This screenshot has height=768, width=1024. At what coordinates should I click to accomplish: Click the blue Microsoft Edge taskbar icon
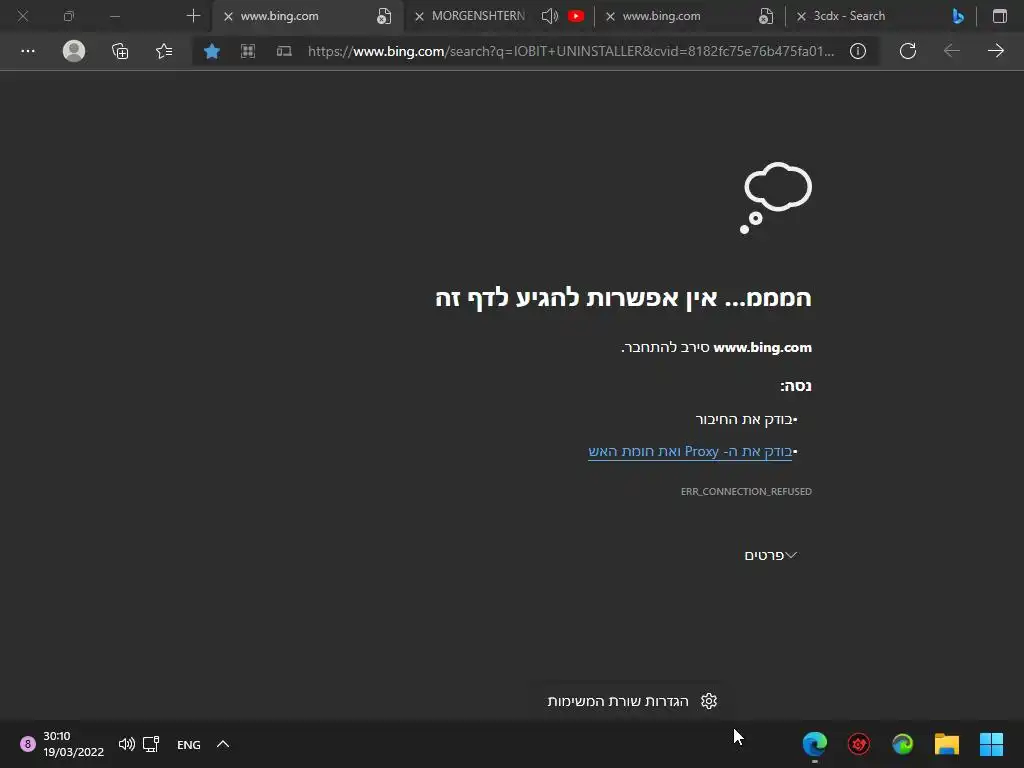coord(814,744)
